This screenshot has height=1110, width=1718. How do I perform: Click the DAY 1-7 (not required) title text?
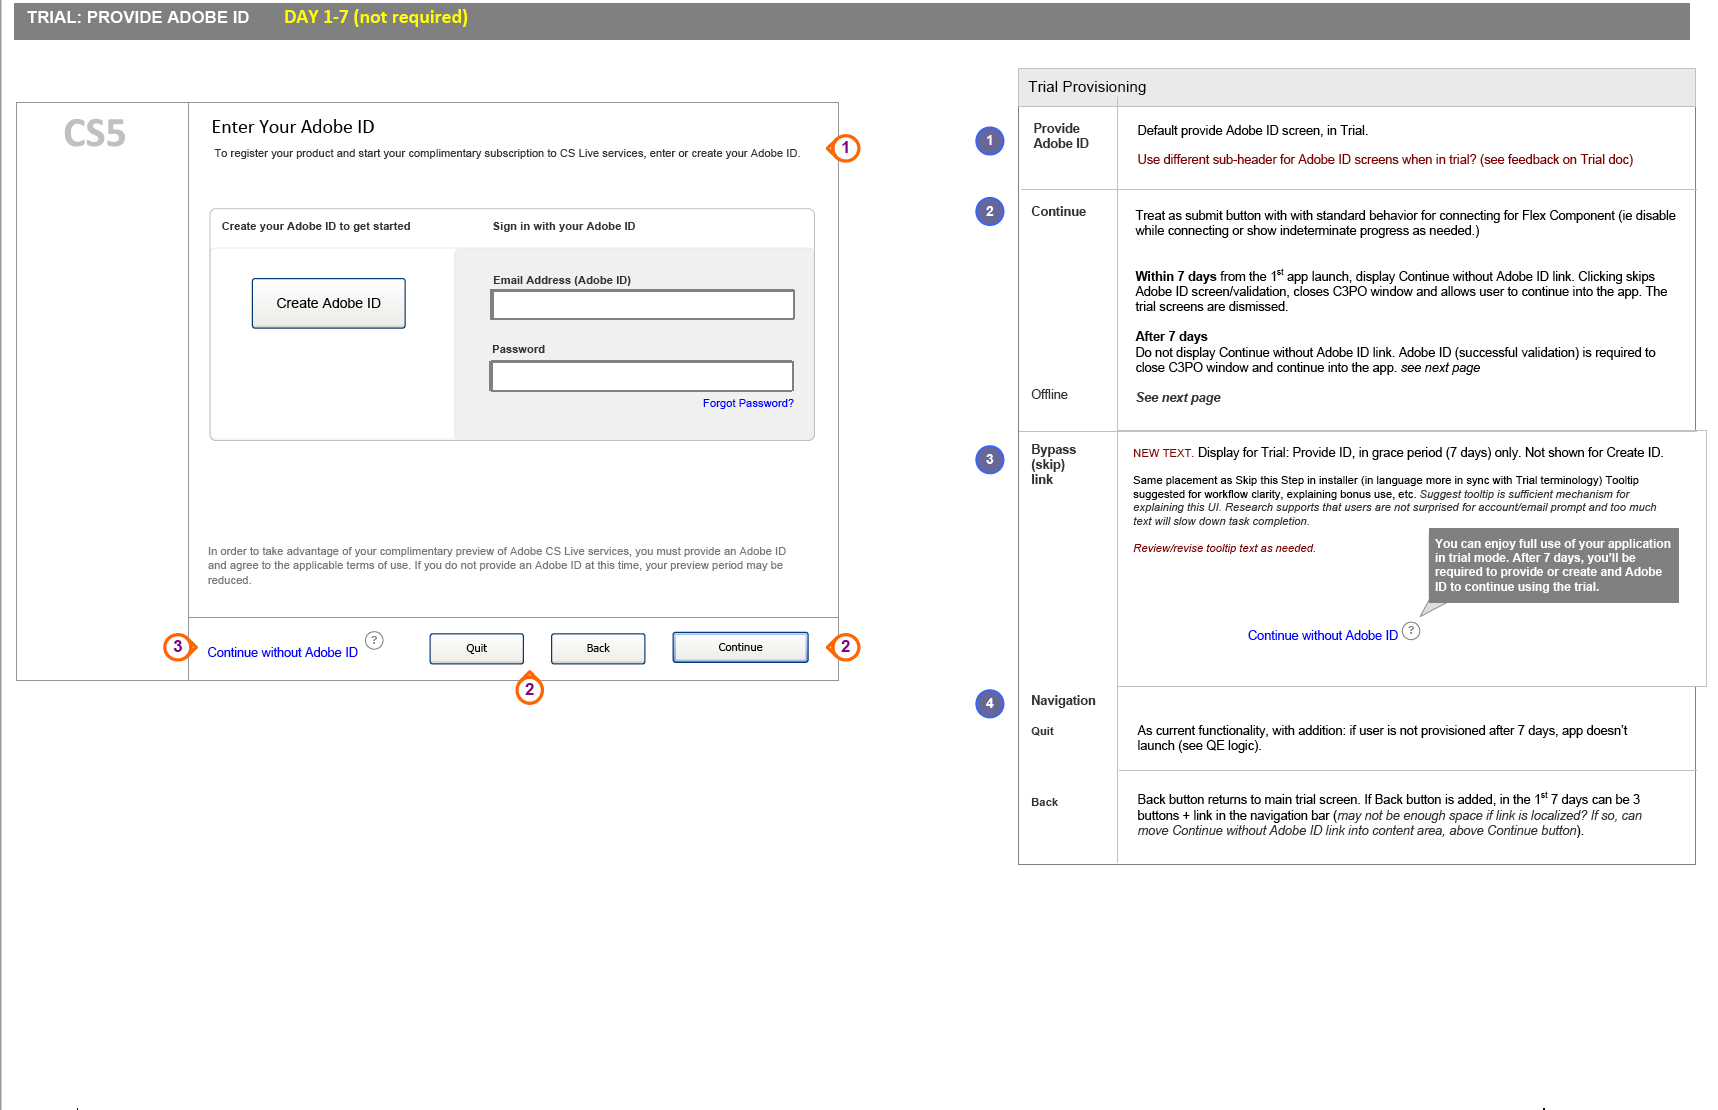click(376, 17)
